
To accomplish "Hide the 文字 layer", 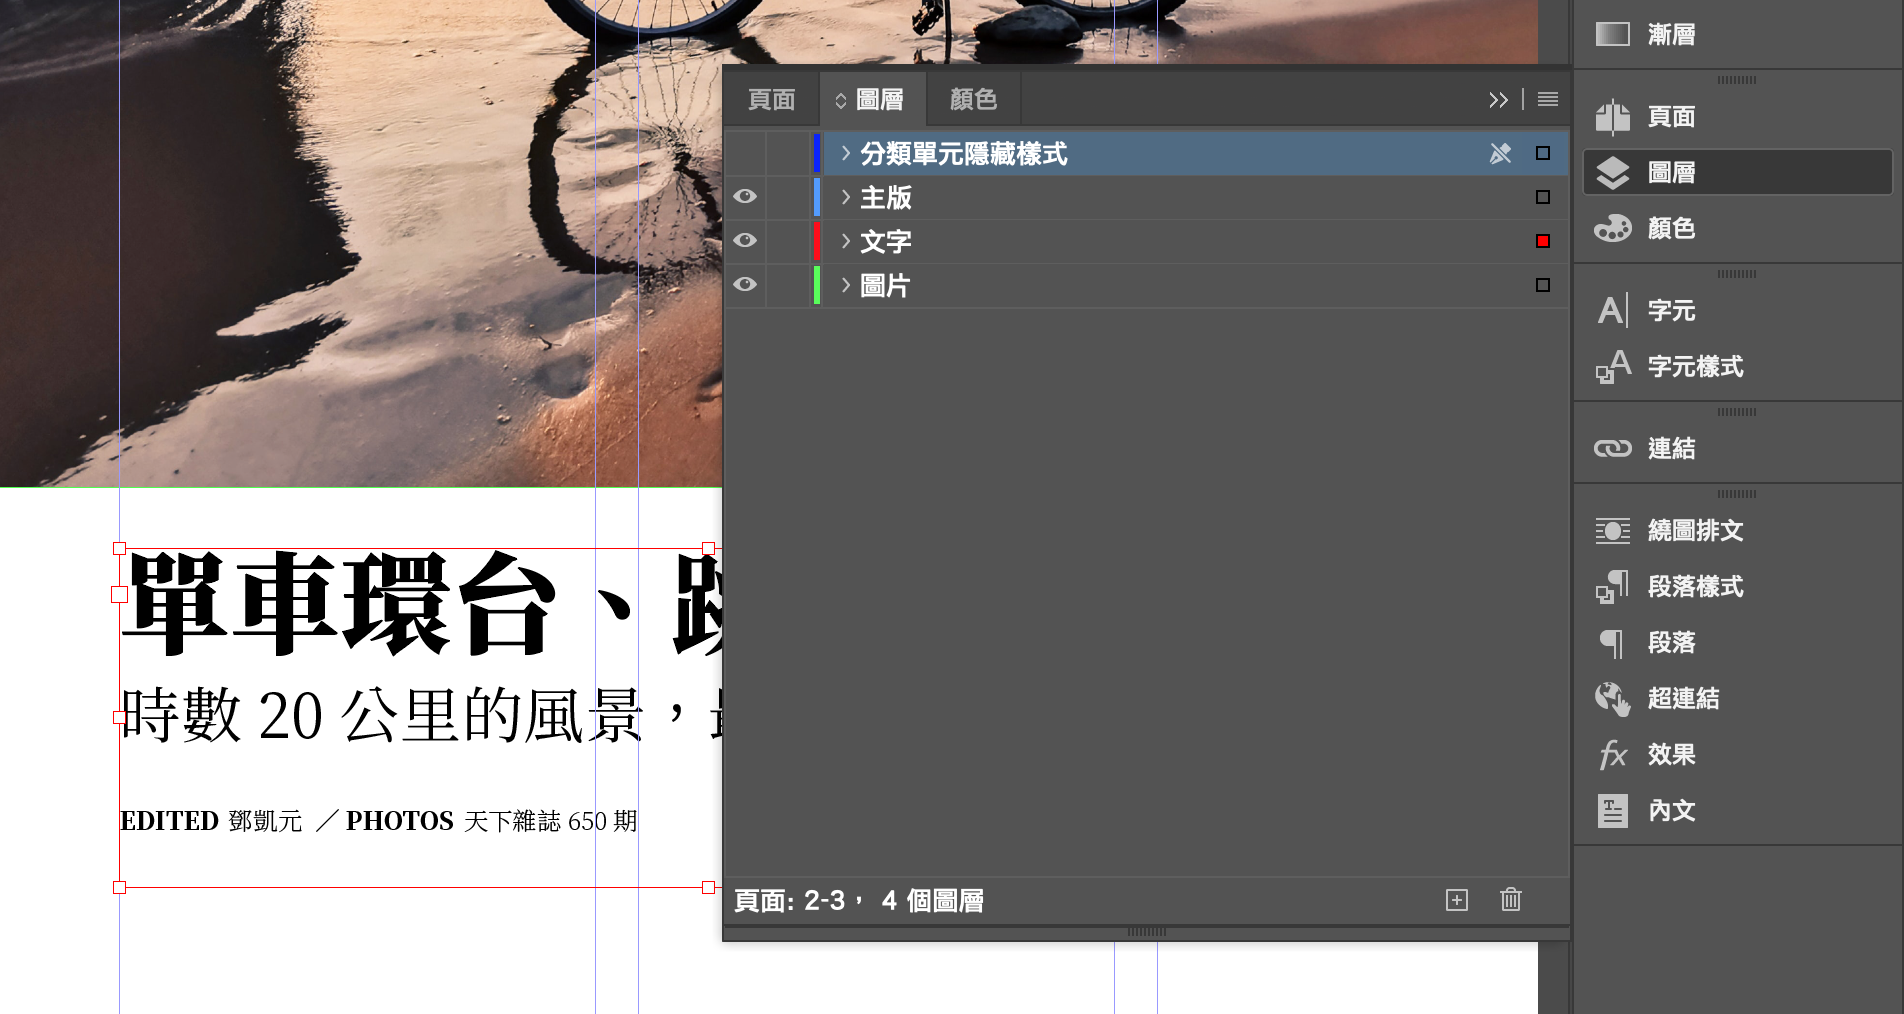I will coord(745,241).
